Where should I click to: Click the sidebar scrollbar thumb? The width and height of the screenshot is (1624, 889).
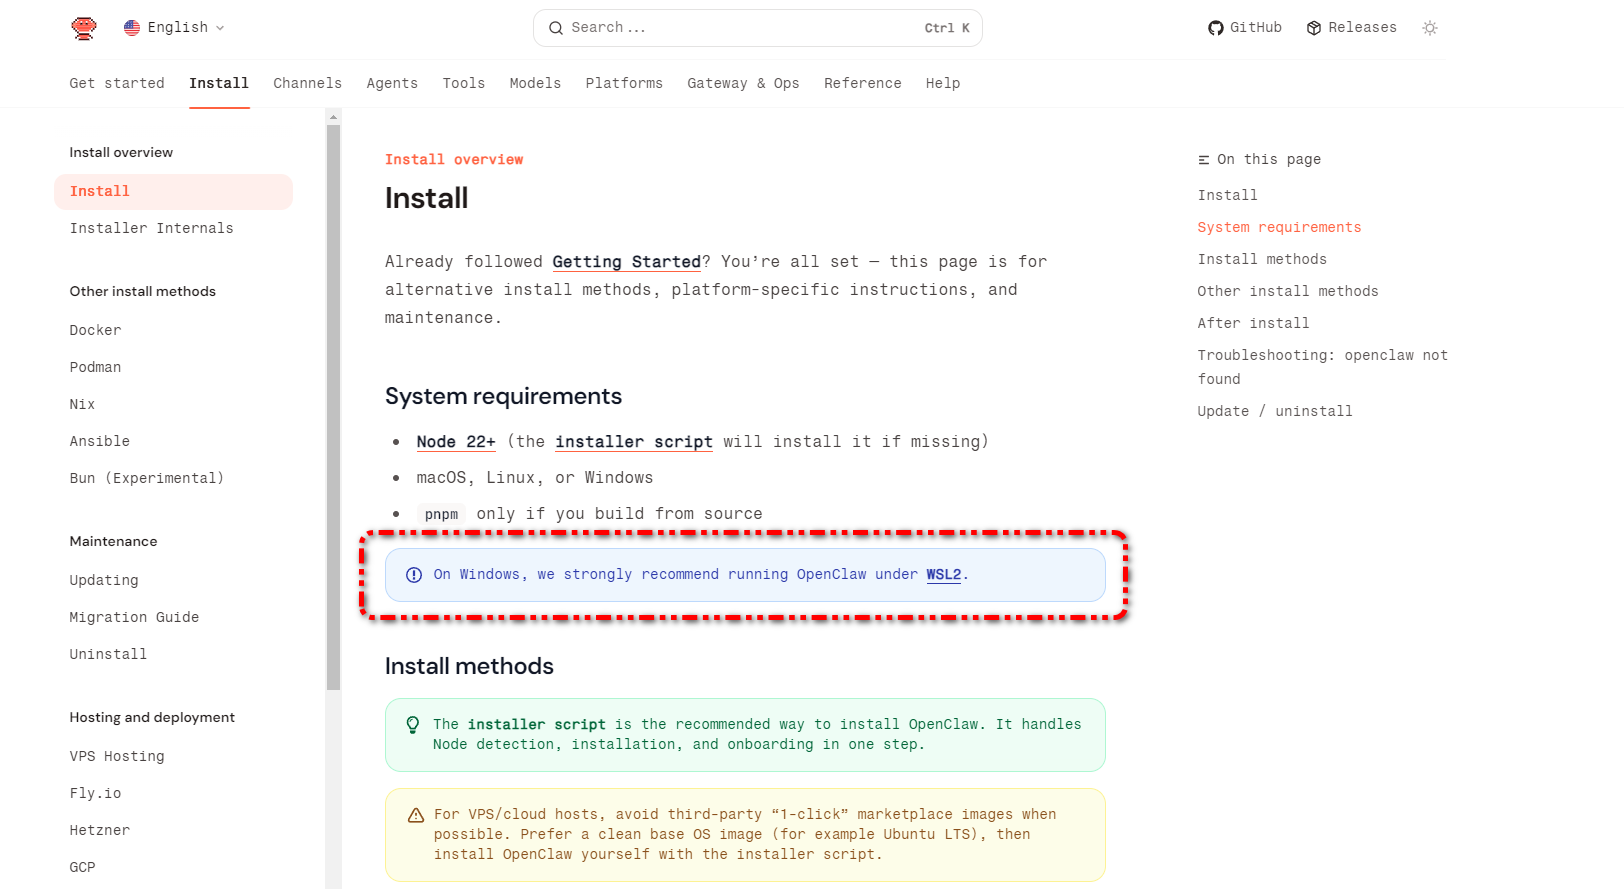(x=333, y=400)
